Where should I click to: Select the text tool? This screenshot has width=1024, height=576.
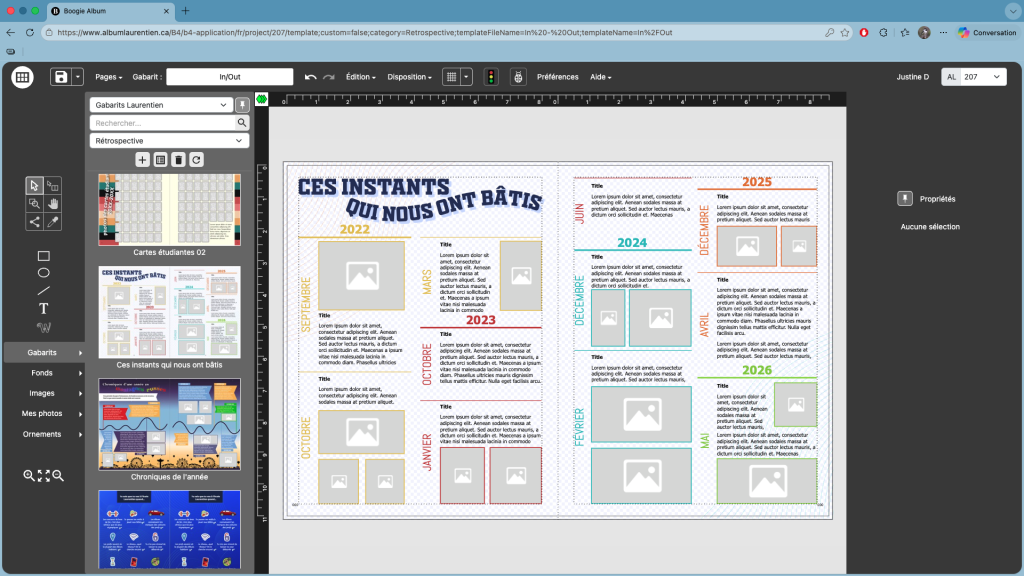[44, 308]
